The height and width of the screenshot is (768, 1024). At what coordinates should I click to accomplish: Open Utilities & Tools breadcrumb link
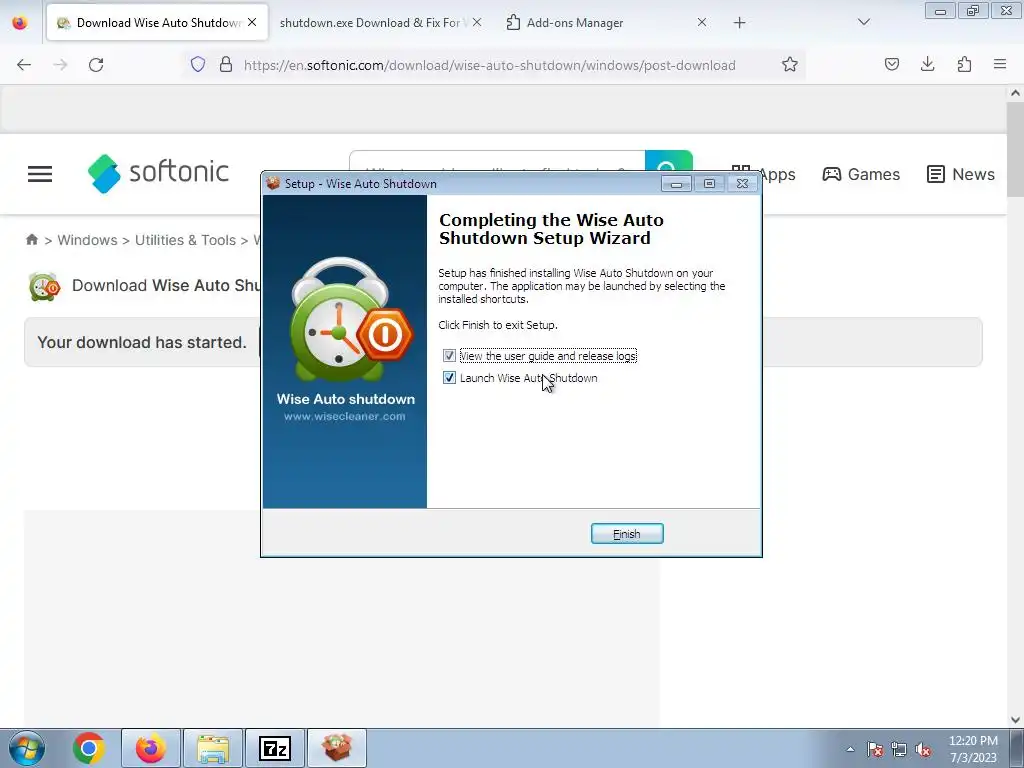(185, 240)
